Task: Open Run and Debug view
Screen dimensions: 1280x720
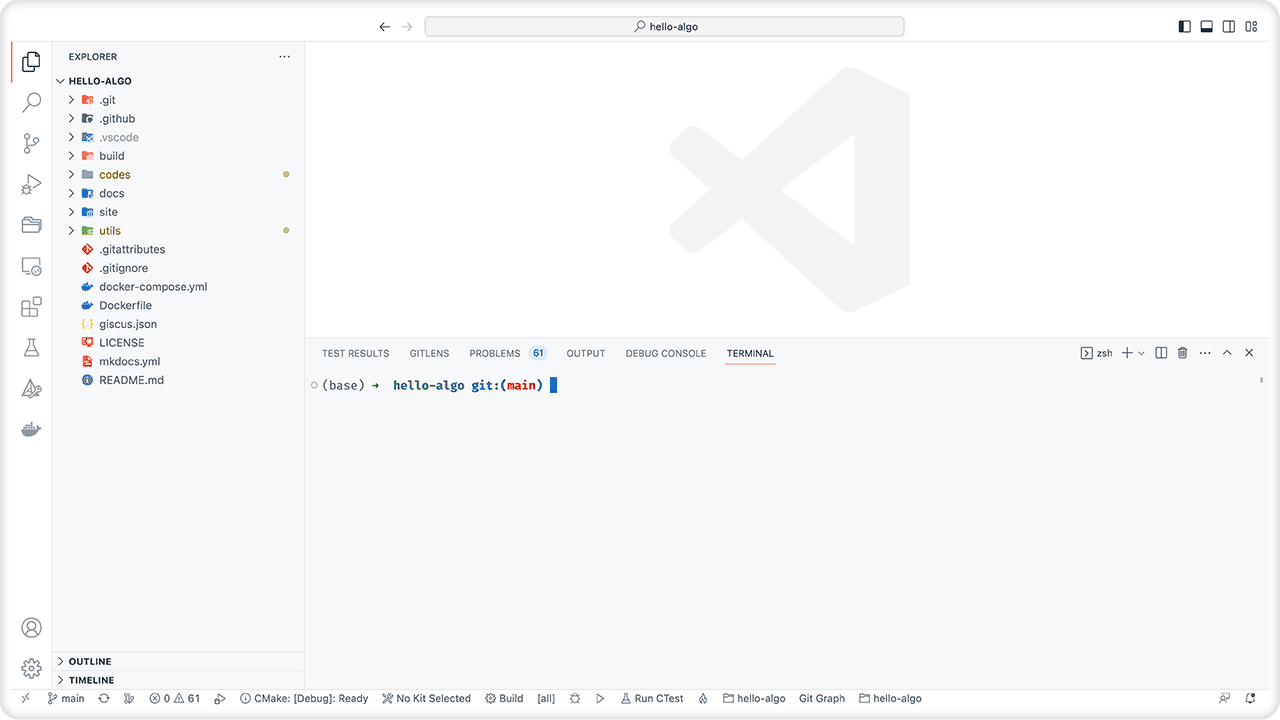Action: 32,184
